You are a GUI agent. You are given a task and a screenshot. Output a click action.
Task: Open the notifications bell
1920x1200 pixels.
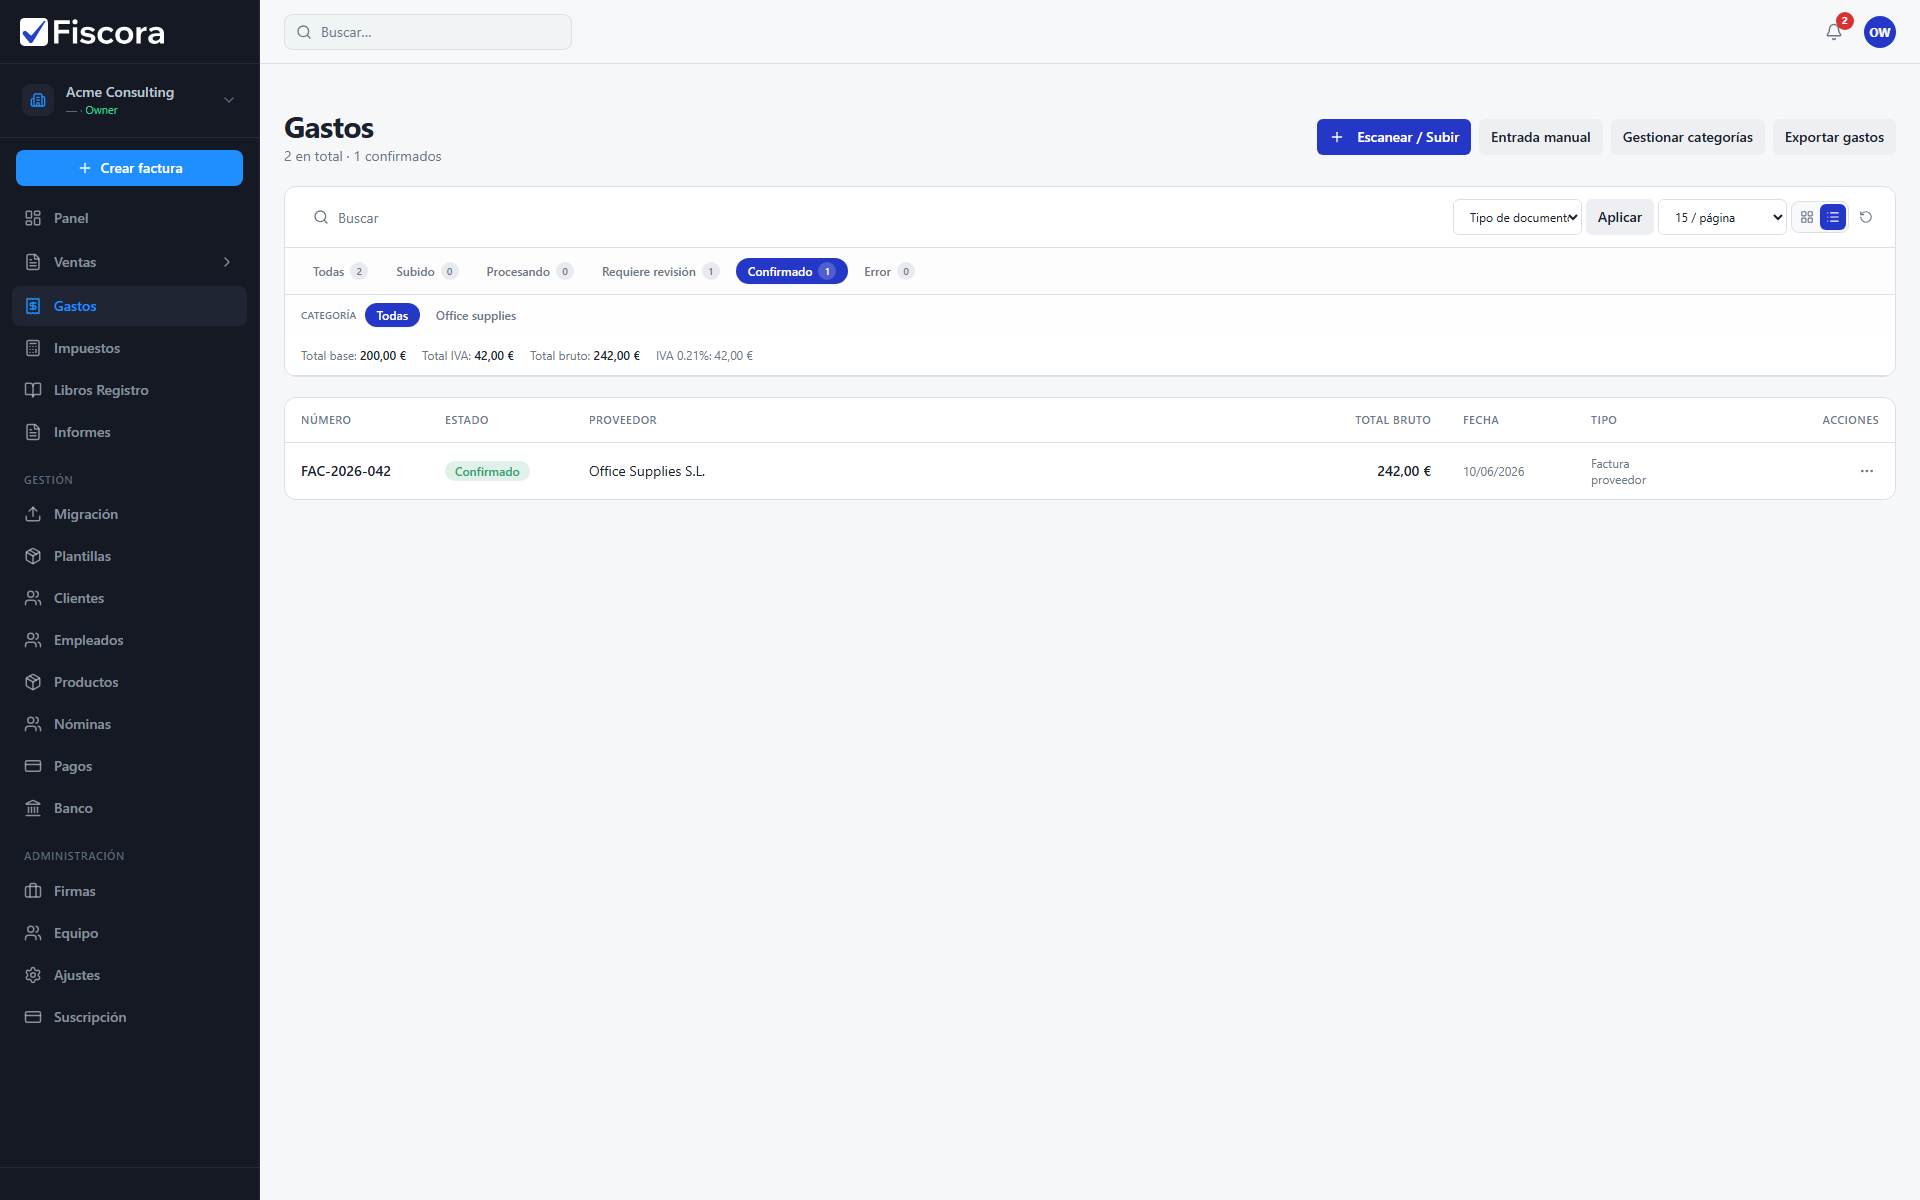click(1833, 32)
